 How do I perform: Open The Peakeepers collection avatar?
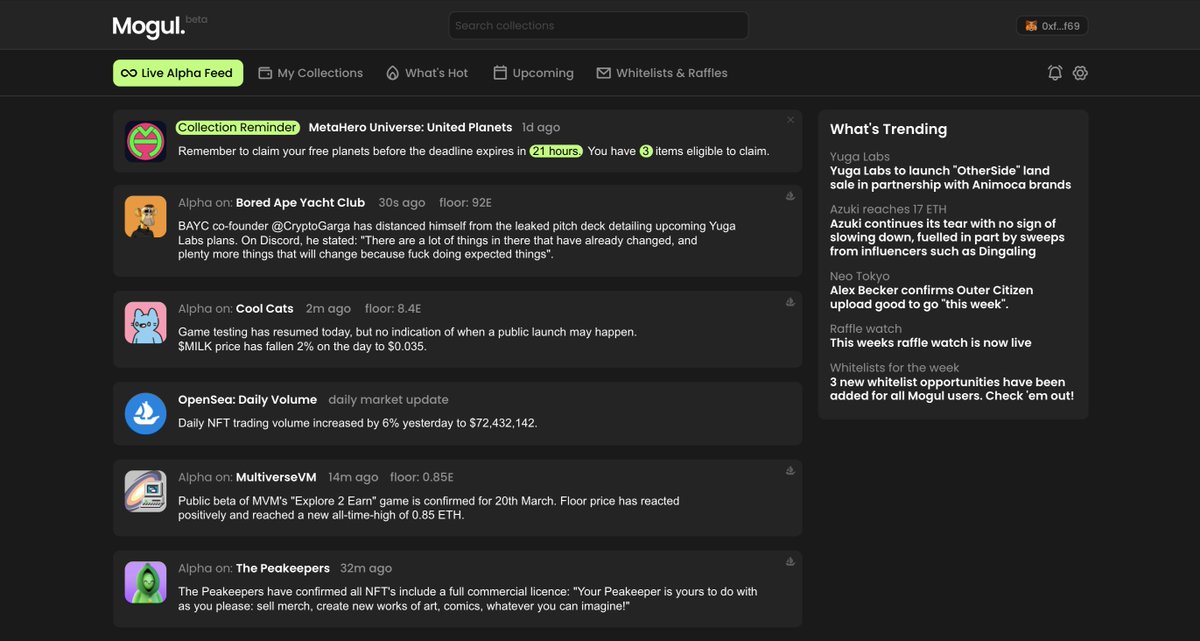(146, 582)
